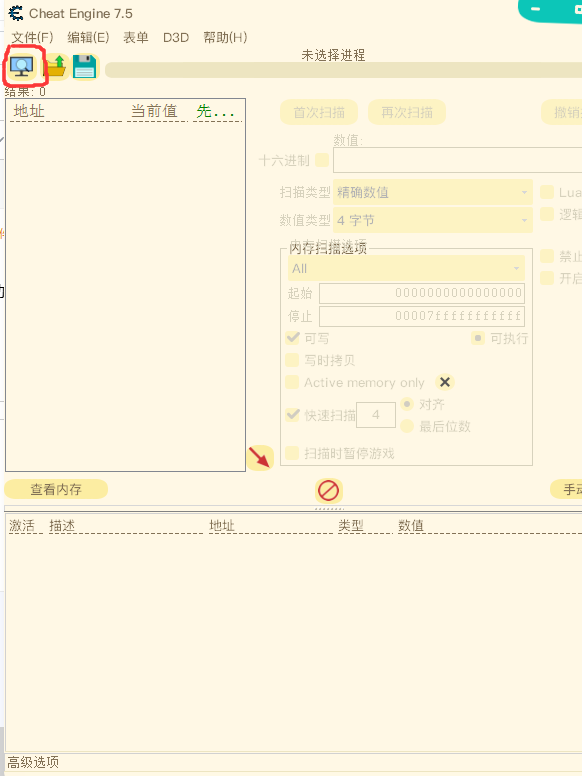Open the 表单 menu
The height and width of the screenshot is (776, 582).
pos(136,38)
